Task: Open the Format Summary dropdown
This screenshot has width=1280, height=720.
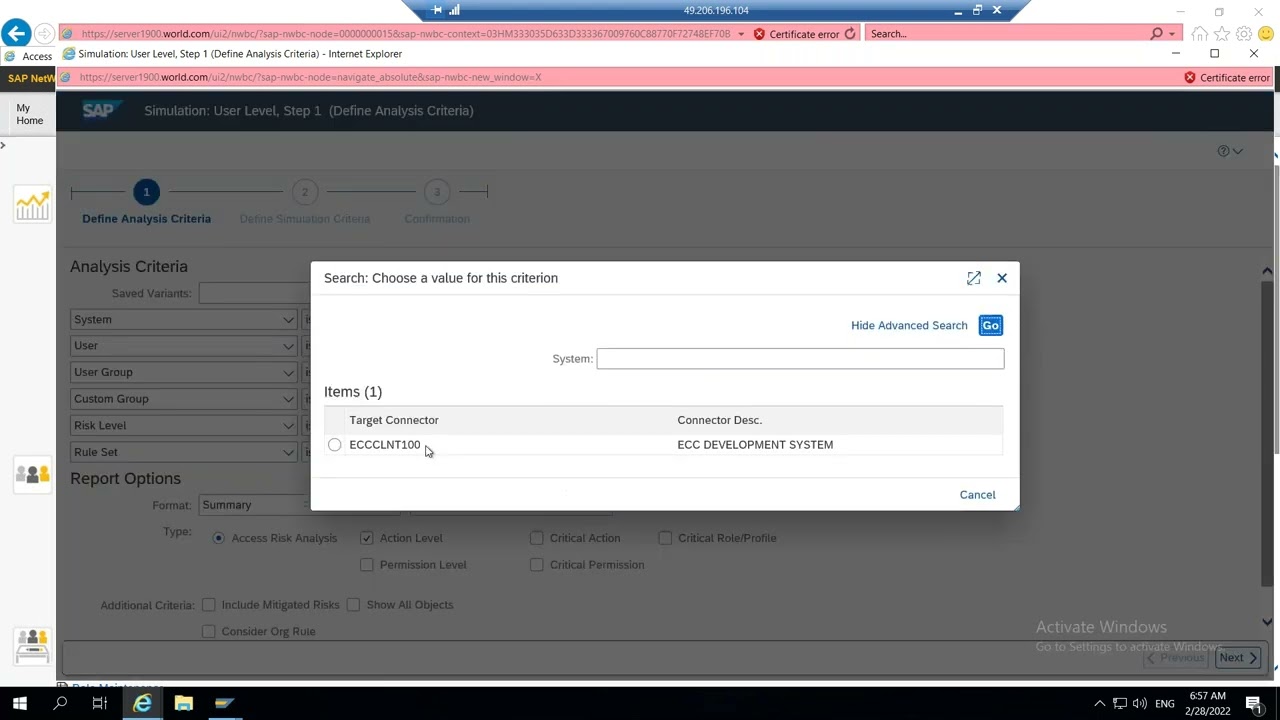Action: (x=255, y=505)
